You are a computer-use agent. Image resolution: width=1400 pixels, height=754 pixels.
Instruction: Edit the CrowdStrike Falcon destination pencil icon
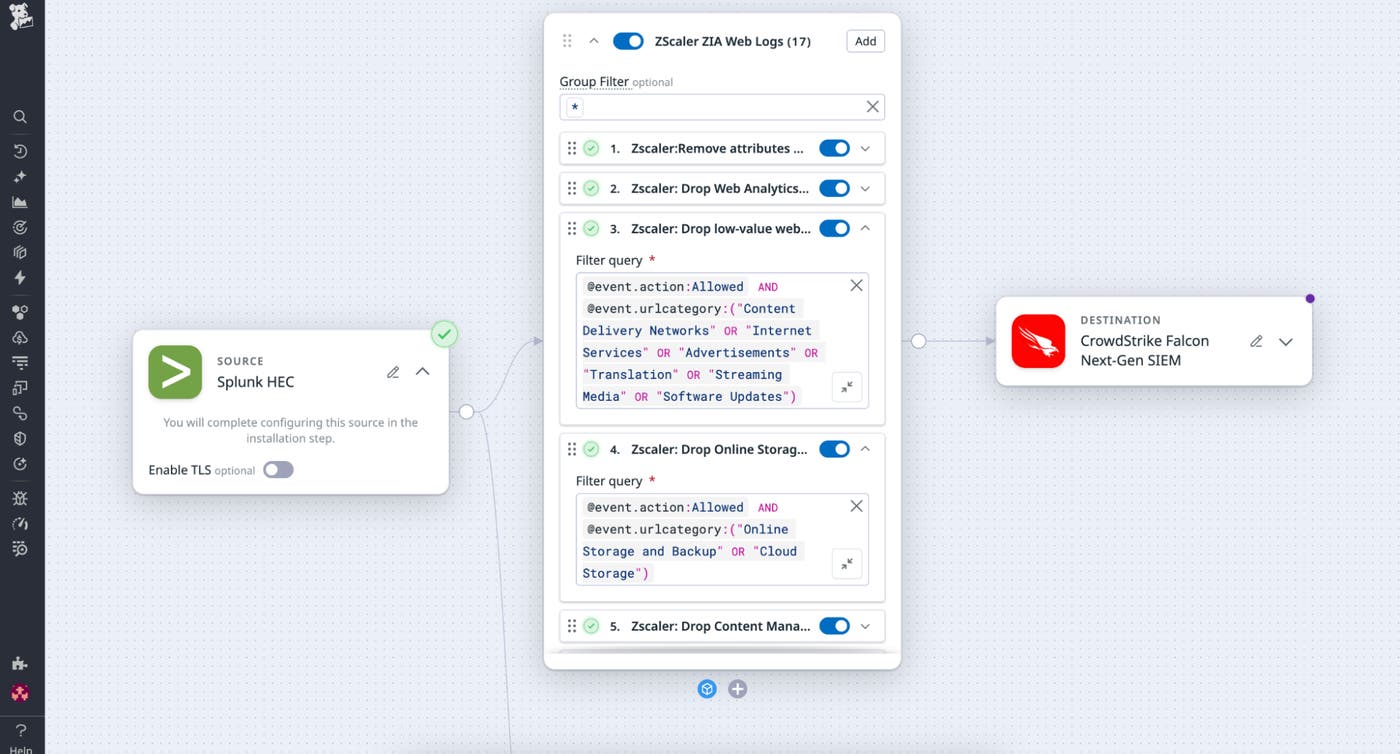pos(1256,341)
